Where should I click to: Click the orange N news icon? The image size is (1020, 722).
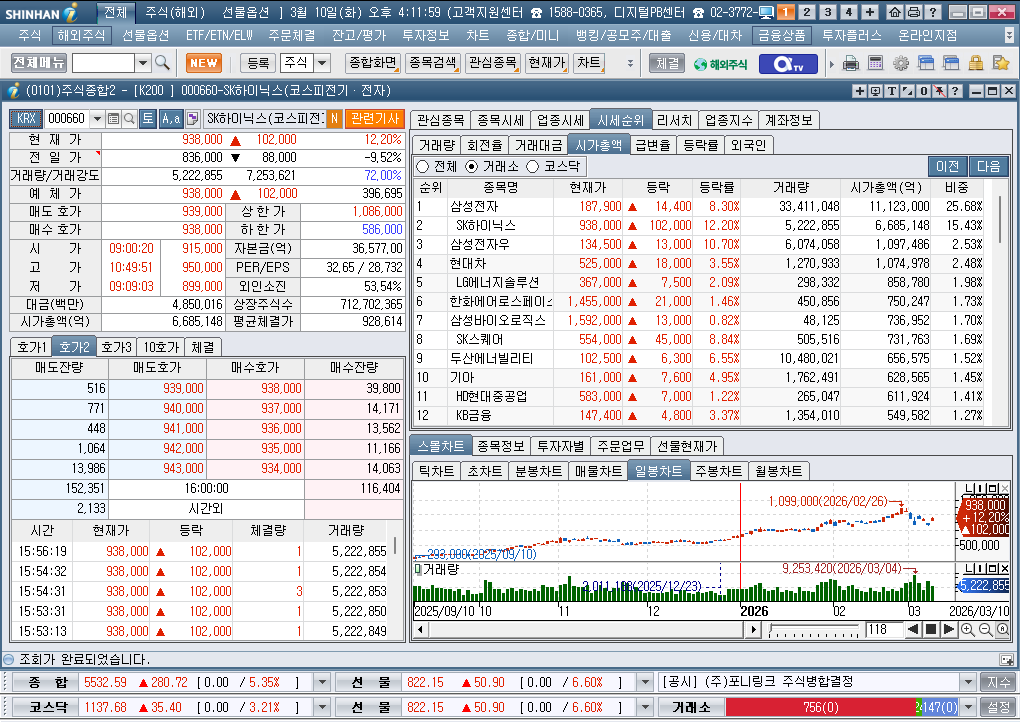coord(334,118)
